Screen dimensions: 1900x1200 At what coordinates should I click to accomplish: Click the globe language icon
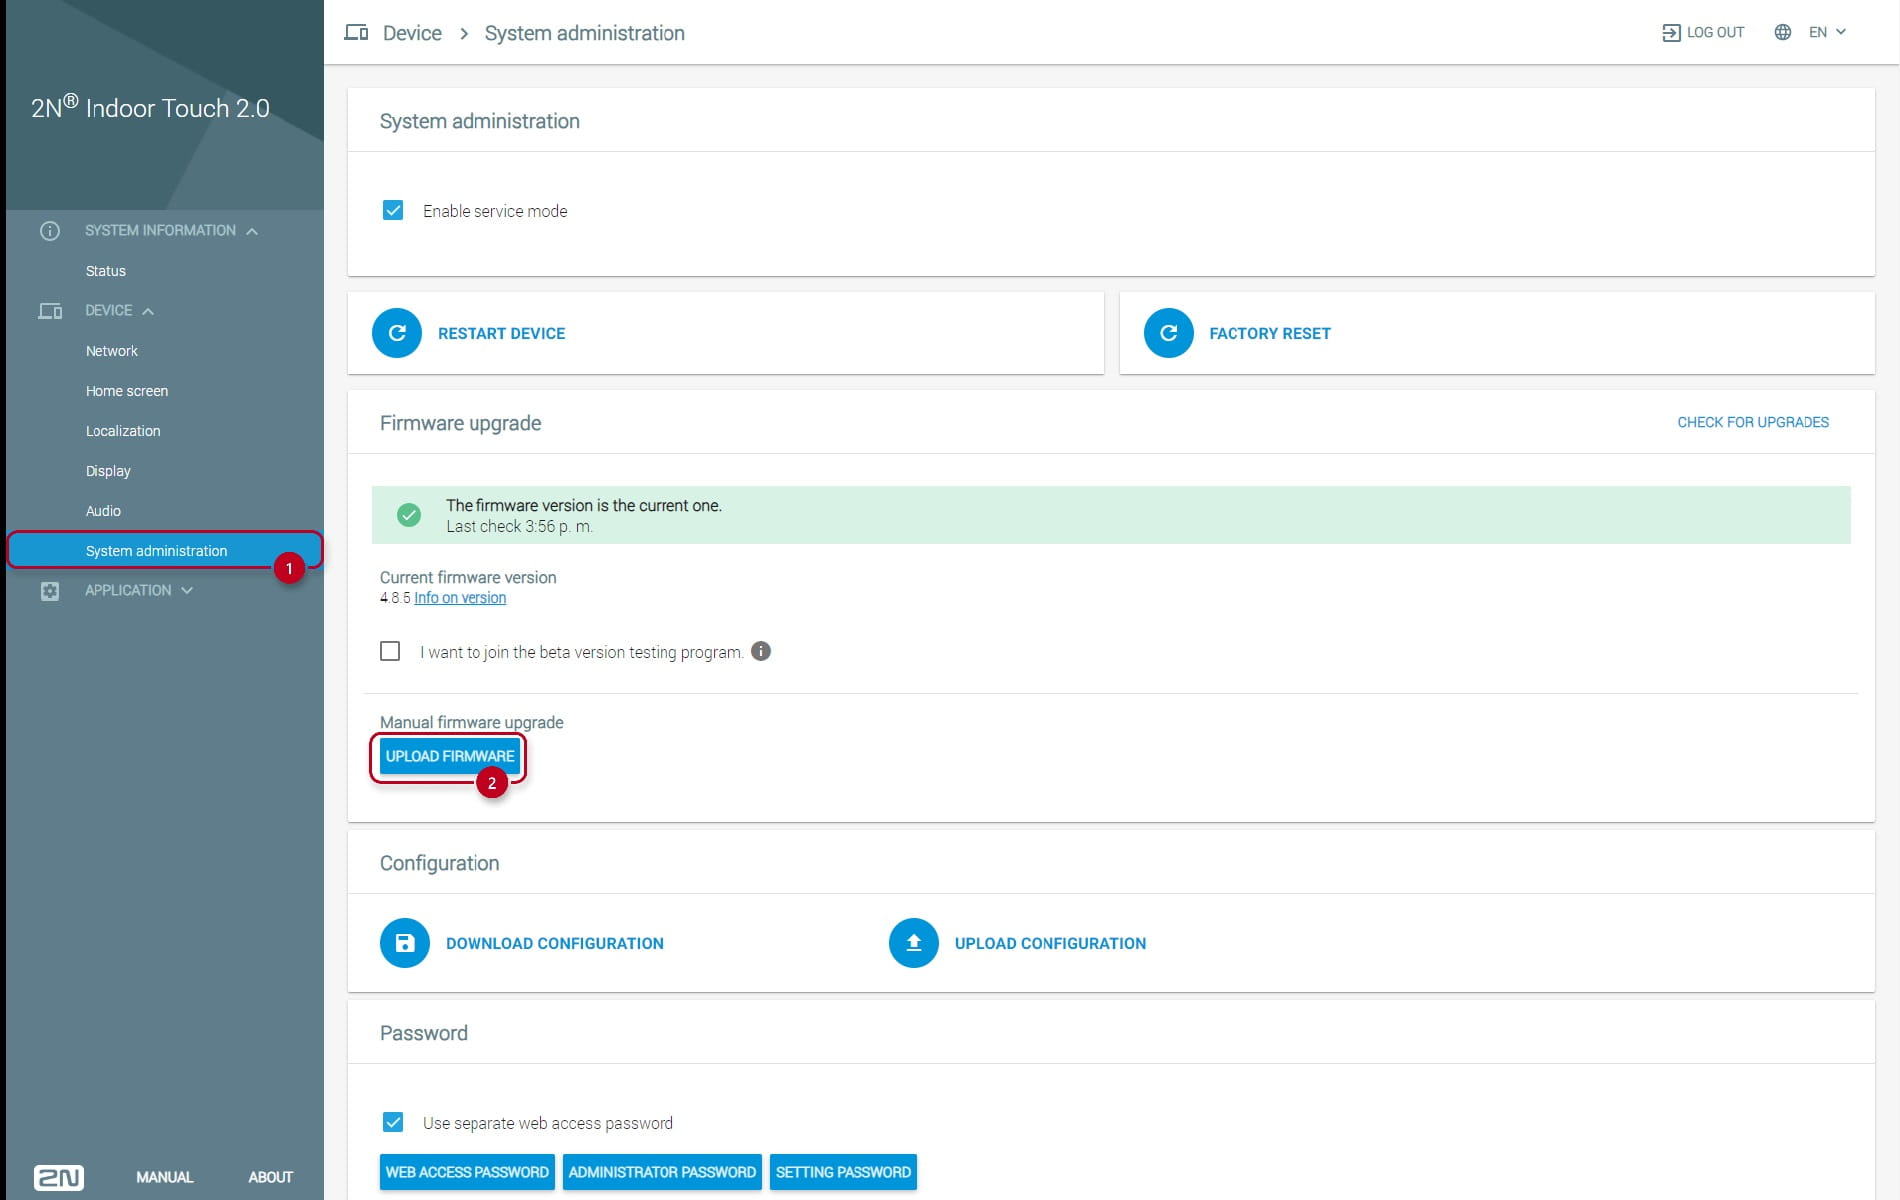point(1783,32)
